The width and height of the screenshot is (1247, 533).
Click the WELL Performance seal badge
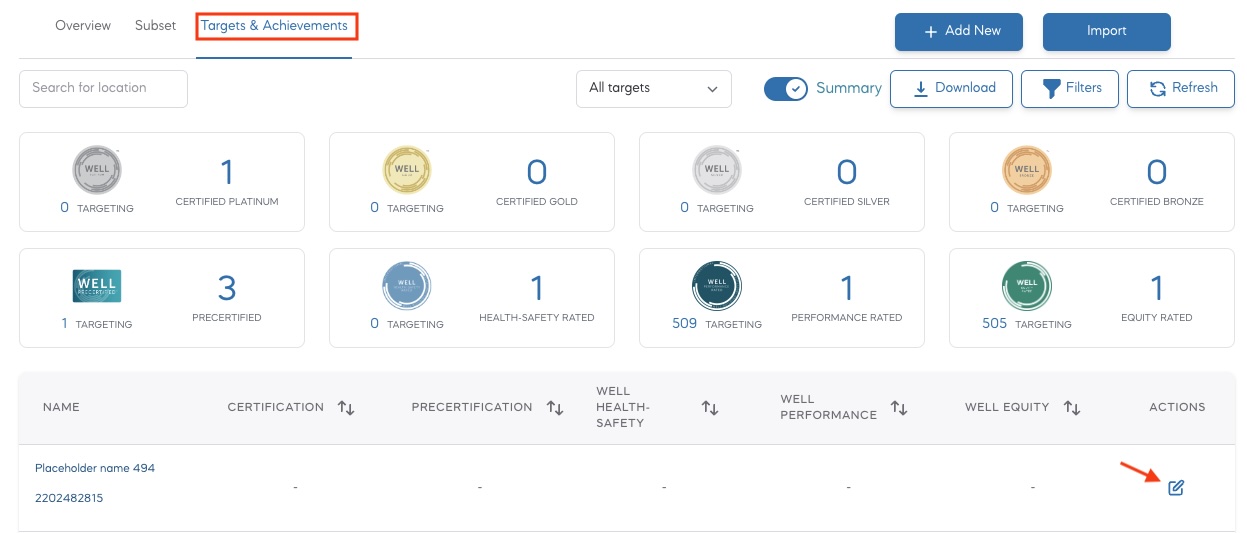pyautogui.click(x=718, y=287)
